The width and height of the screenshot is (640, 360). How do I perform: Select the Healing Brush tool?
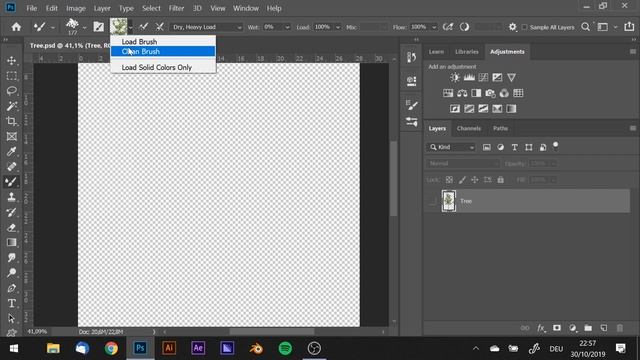(x=11, y=167)
